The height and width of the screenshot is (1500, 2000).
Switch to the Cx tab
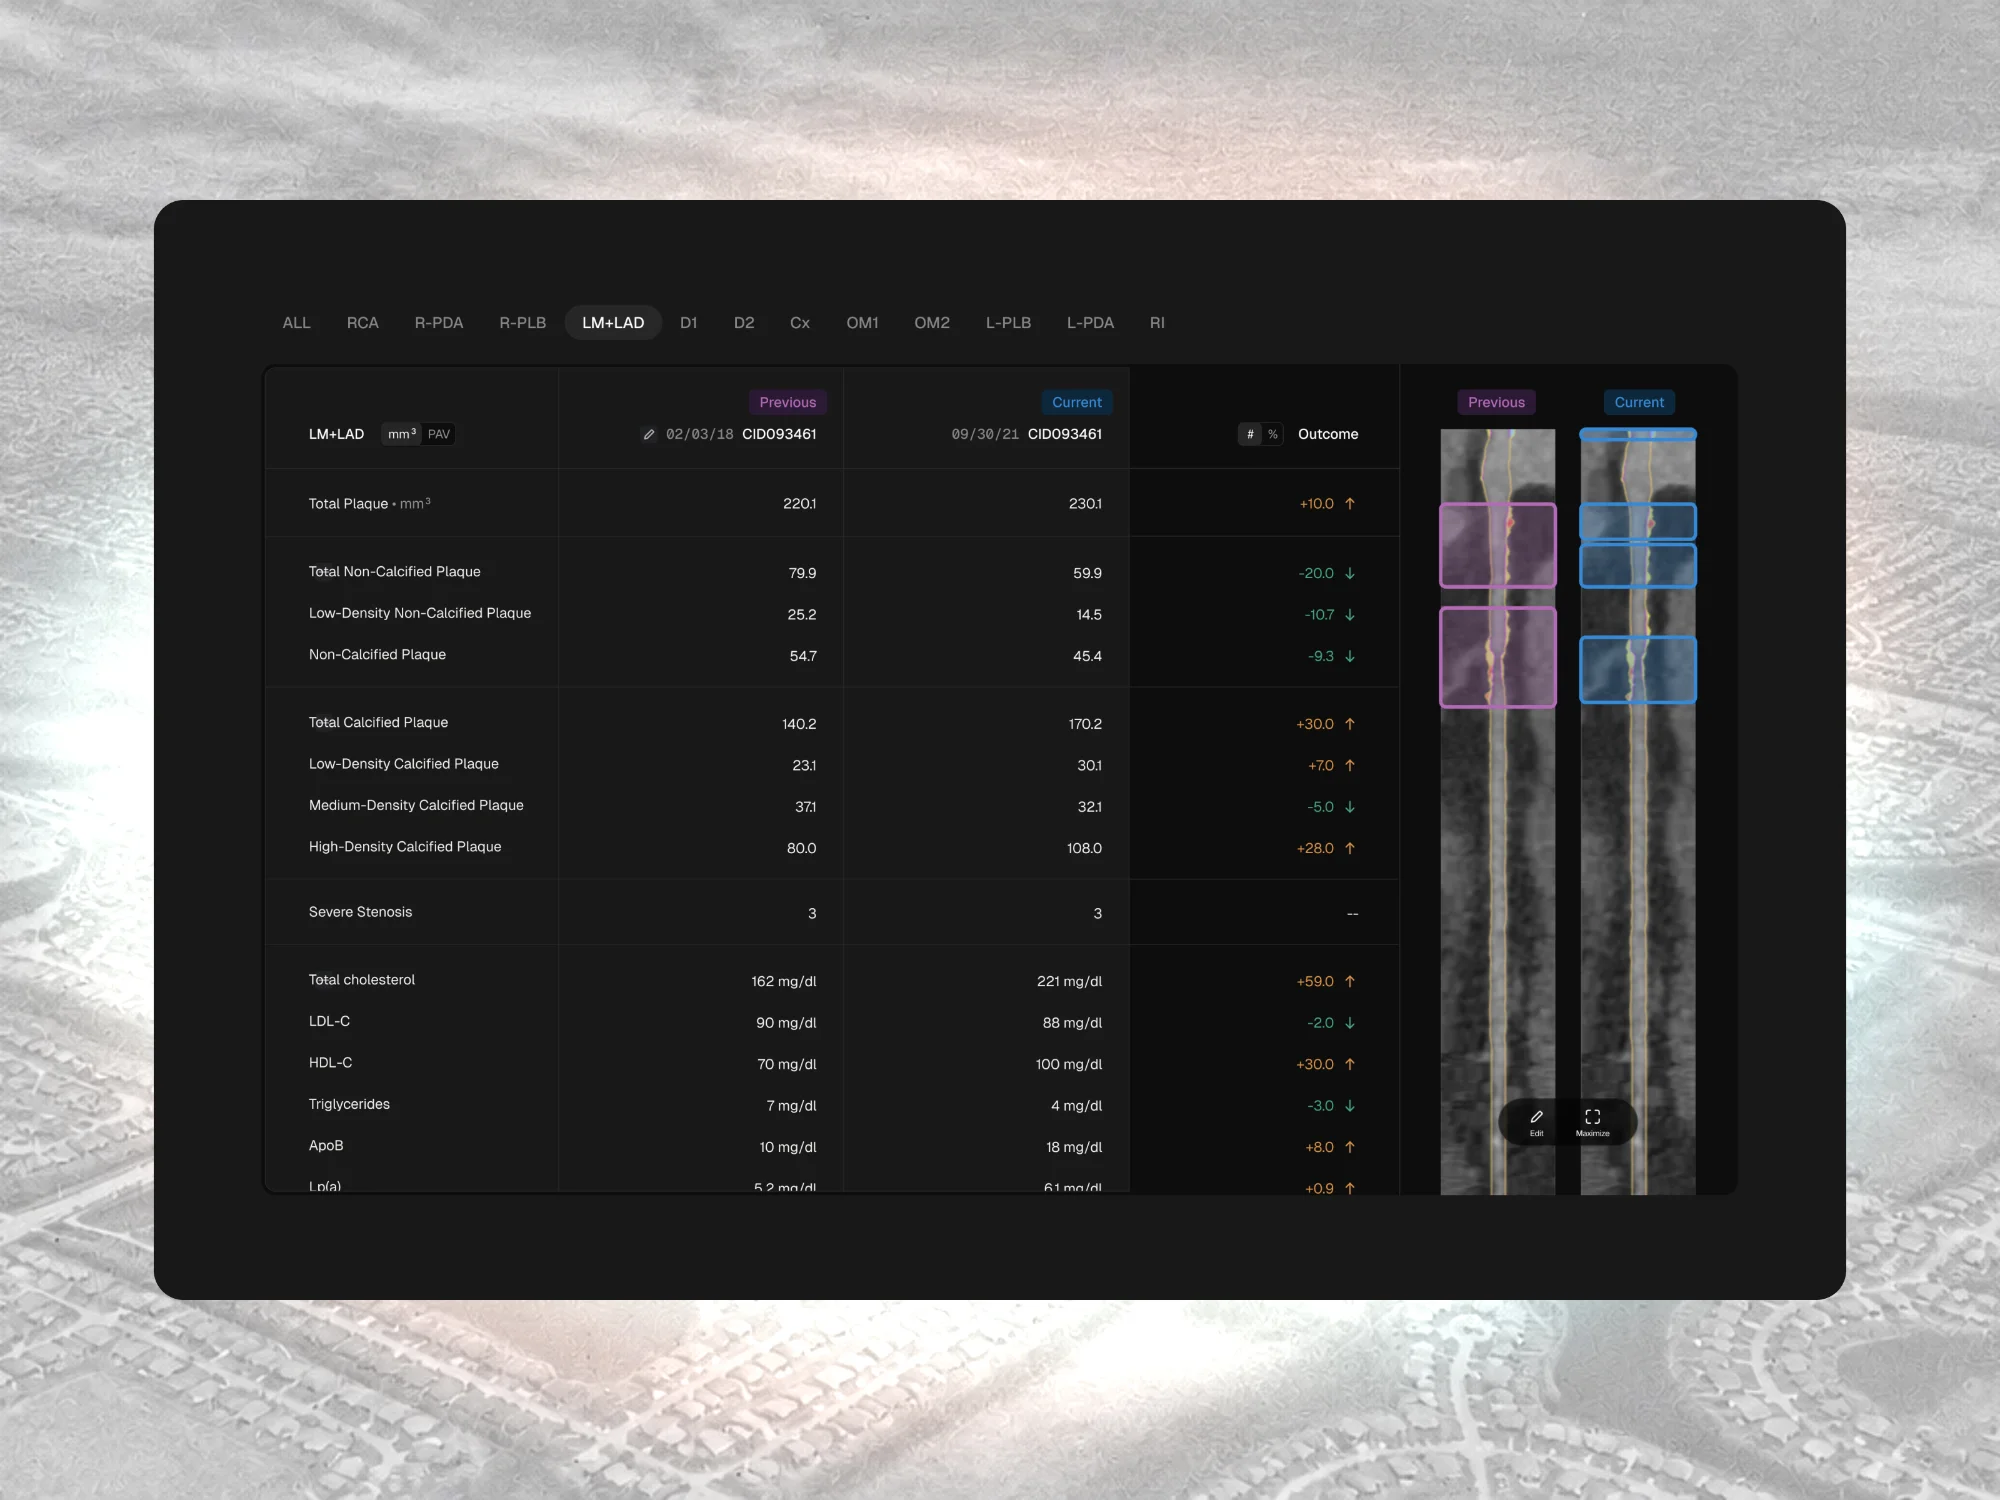click(x=800, y=323)
